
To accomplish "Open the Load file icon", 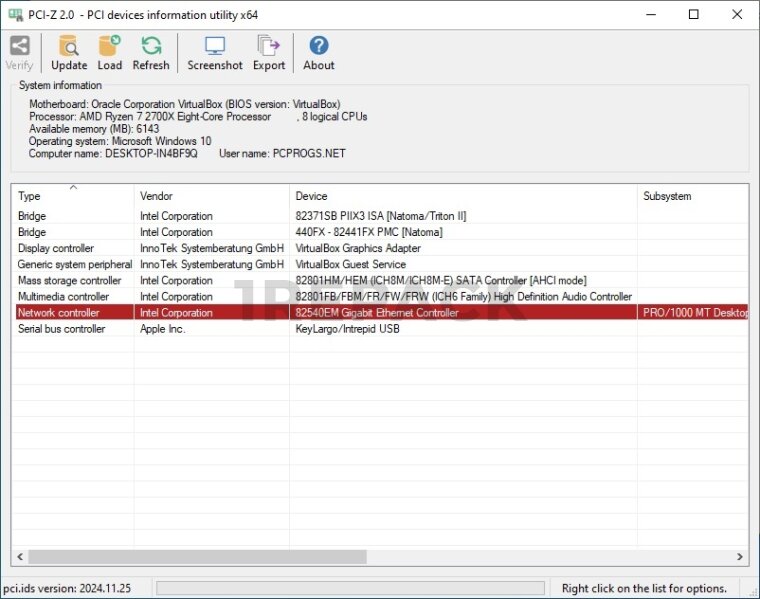I will point(109,47).
